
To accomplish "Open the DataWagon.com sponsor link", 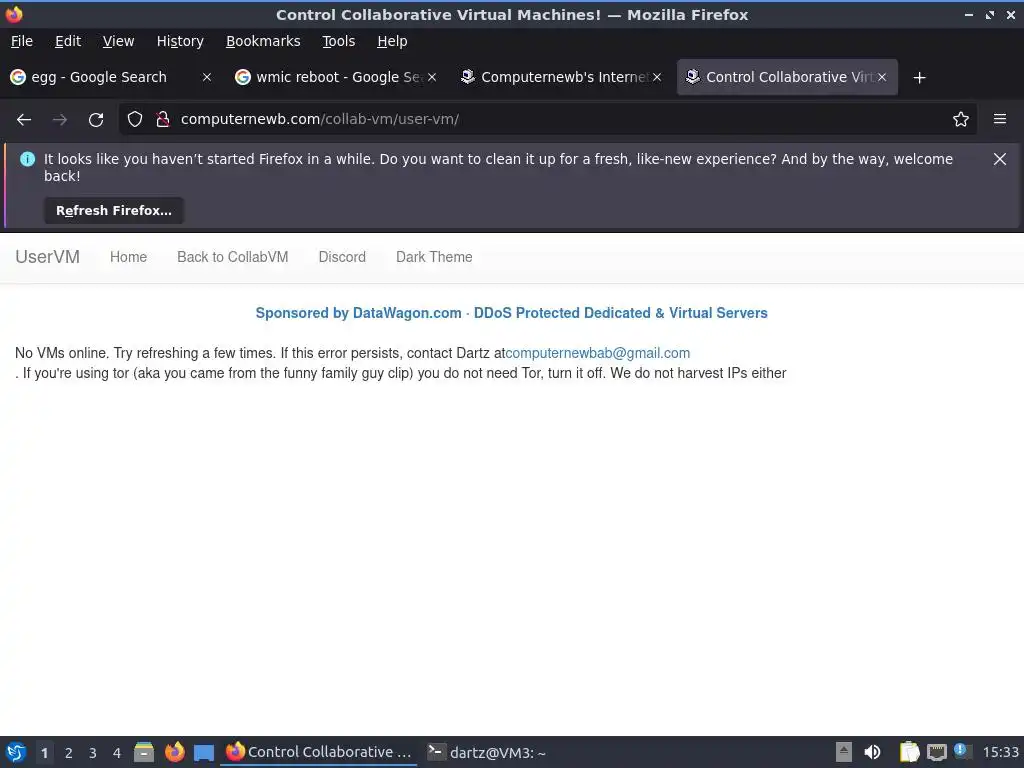I will point(511,313).
